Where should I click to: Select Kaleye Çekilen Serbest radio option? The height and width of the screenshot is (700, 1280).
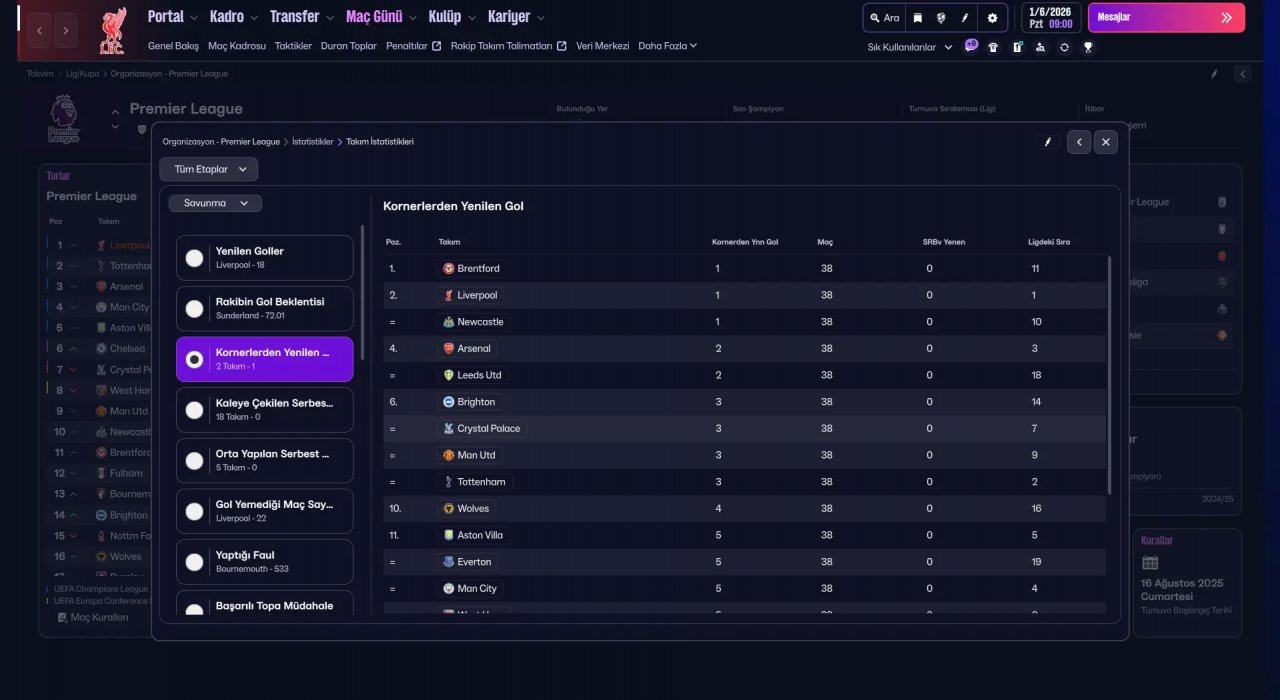coord(195,410)
